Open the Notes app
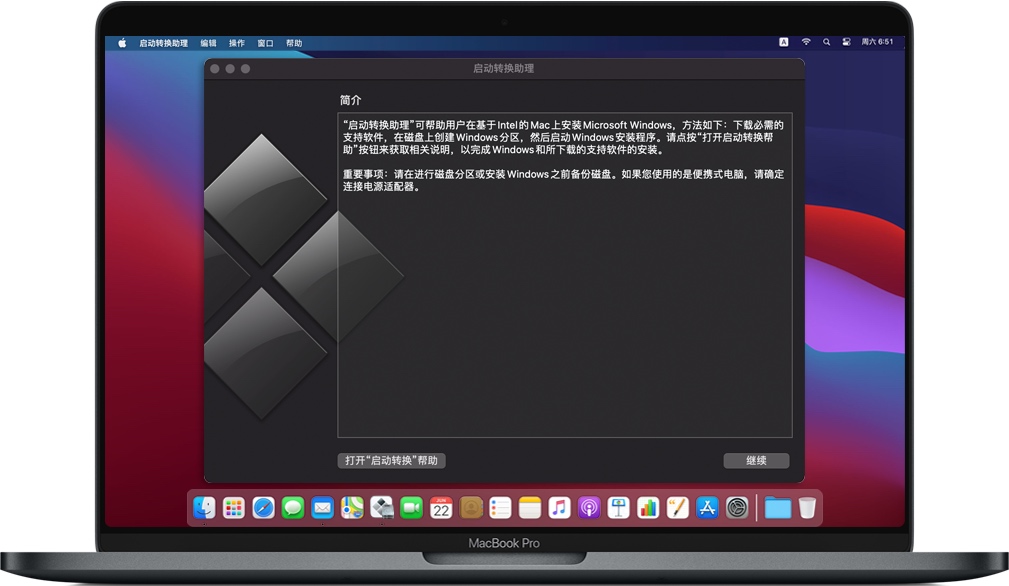Screen dimensions: 1009x586 pos(528,507)
